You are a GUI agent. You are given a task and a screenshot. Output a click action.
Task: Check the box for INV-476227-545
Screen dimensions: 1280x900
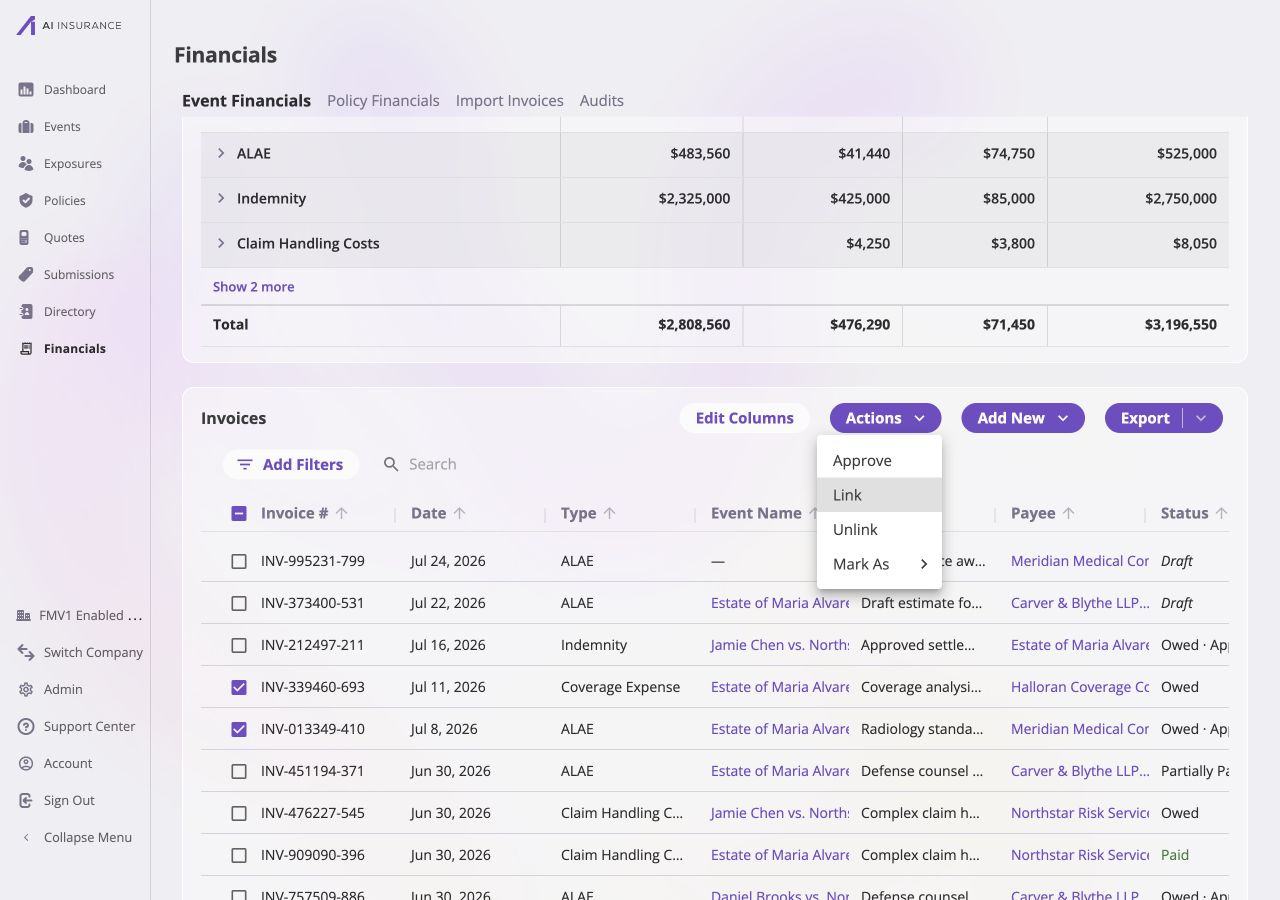coord(239,814)
